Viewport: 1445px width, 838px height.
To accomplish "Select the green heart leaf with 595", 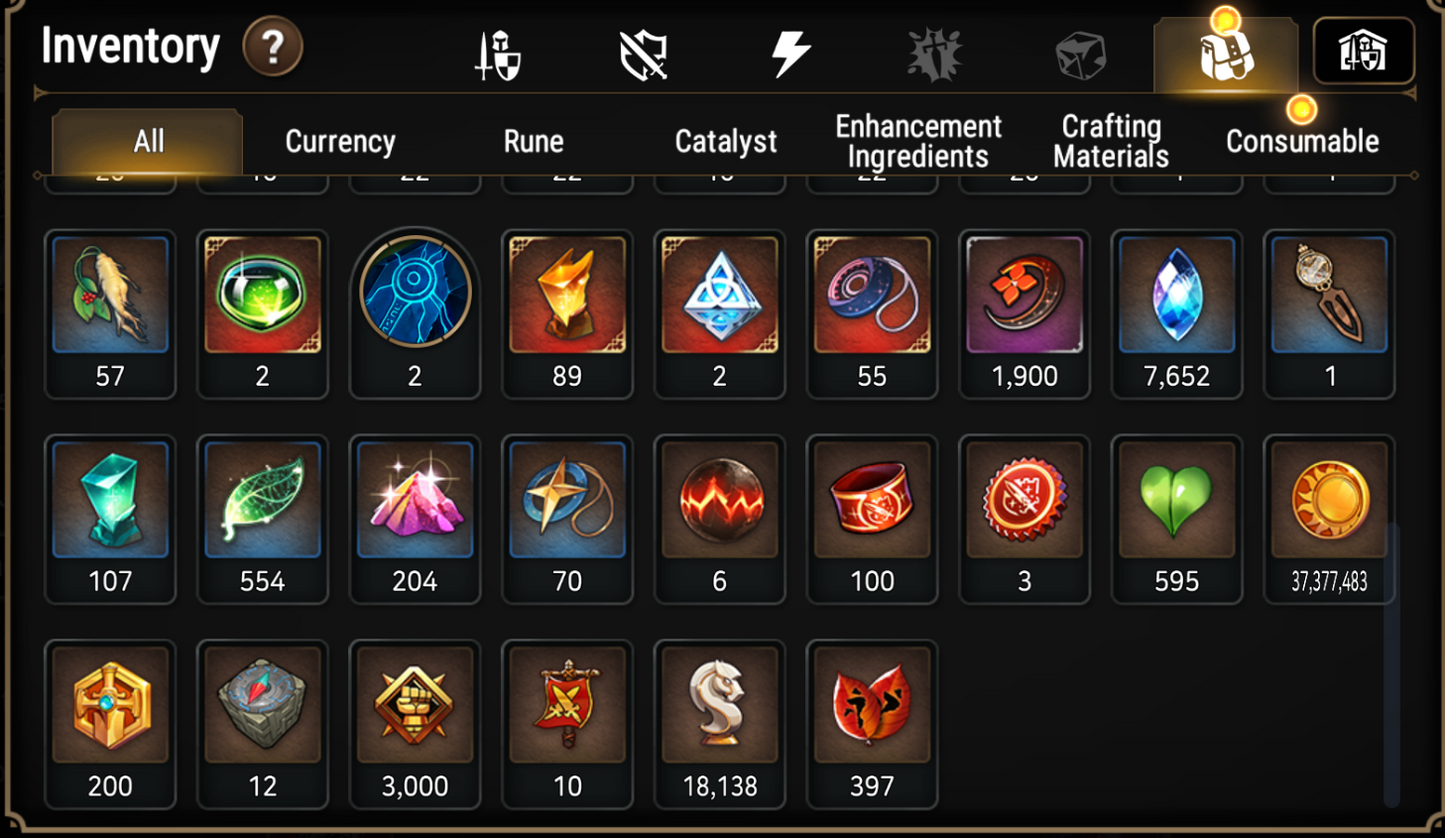I will click(1177, 519).
